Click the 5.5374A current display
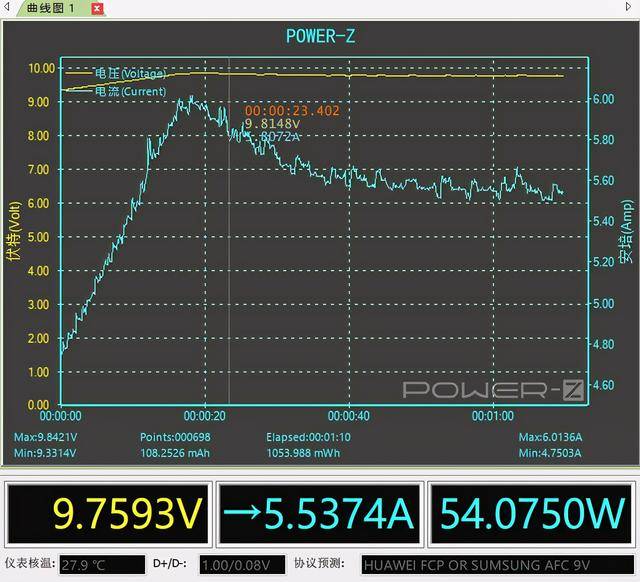This screenshot has height=582, width=640. point(319,514)
